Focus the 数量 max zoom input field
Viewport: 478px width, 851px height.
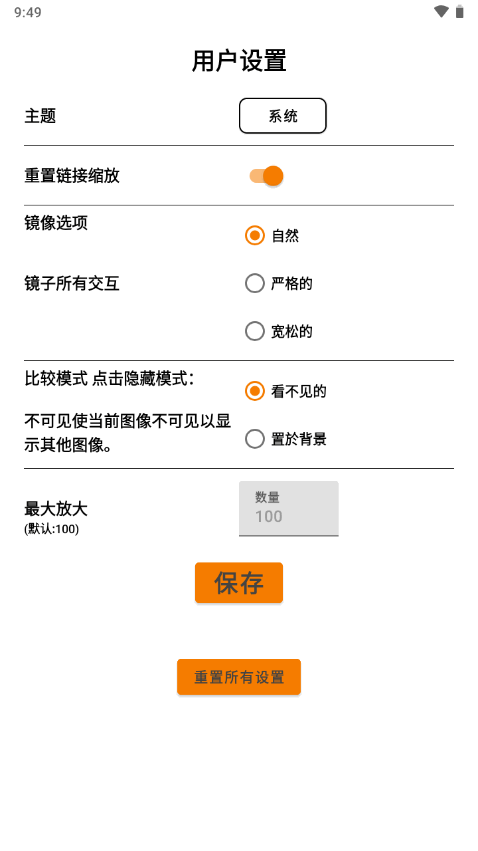tap(289, 509)
